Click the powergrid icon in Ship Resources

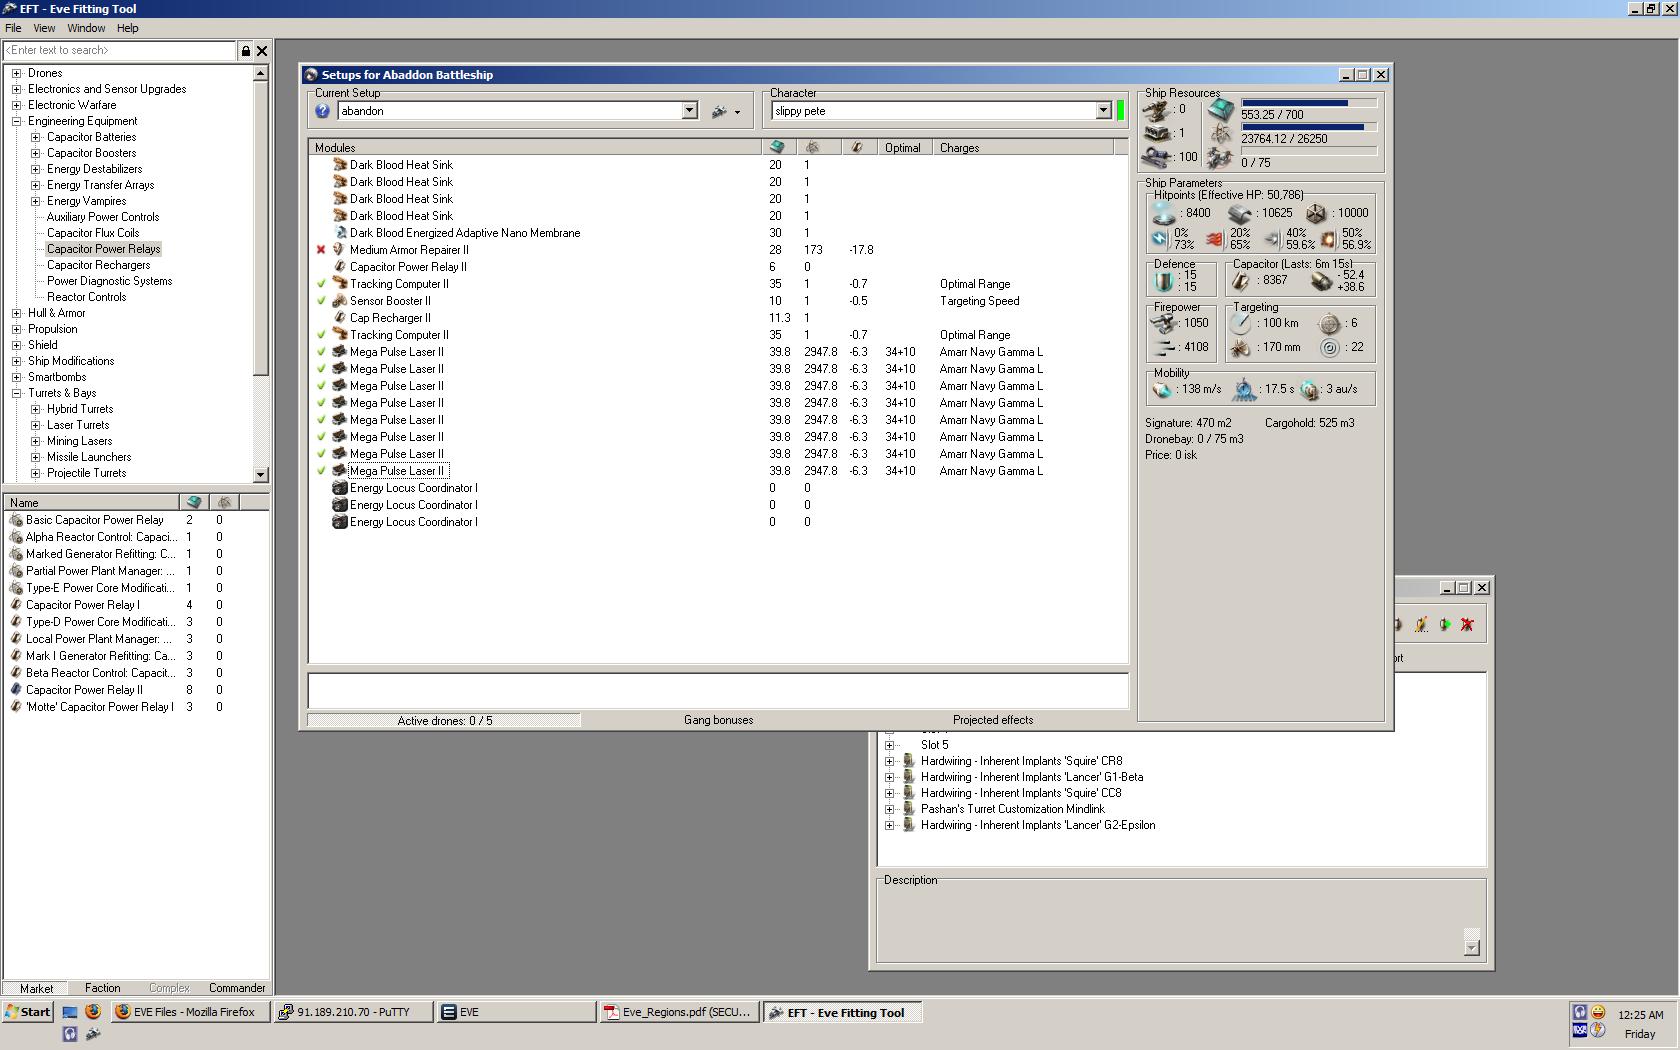click(x=1220, y=133)
